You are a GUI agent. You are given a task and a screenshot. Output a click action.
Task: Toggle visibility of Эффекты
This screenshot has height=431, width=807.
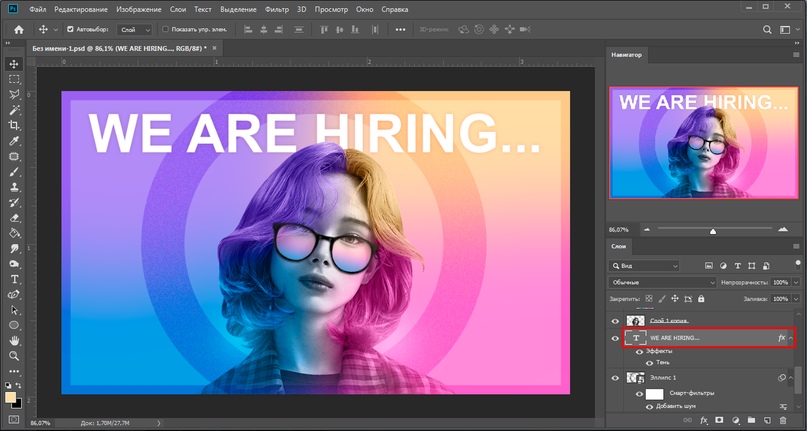click(640, 352)
